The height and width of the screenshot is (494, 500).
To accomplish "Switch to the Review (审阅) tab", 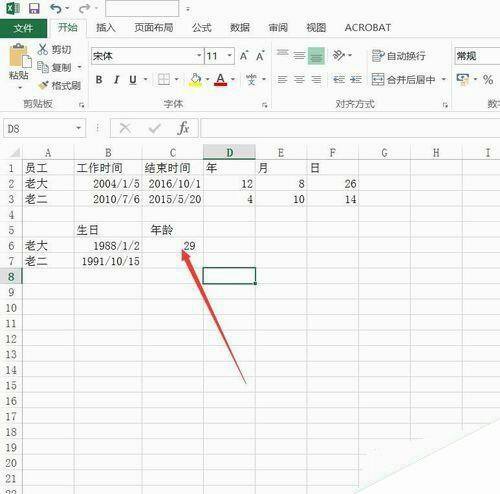I will pos(278,28).
